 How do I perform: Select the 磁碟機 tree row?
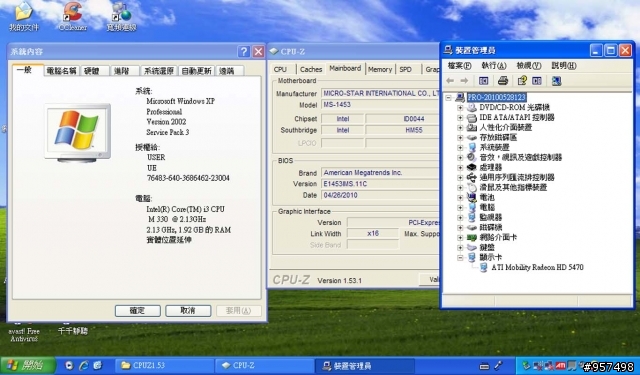coord(491,227)
